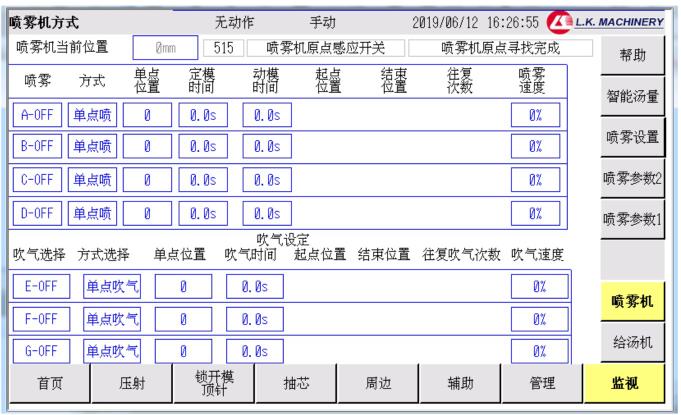
Task: Open the 辅助 tab
Action: 460,383
